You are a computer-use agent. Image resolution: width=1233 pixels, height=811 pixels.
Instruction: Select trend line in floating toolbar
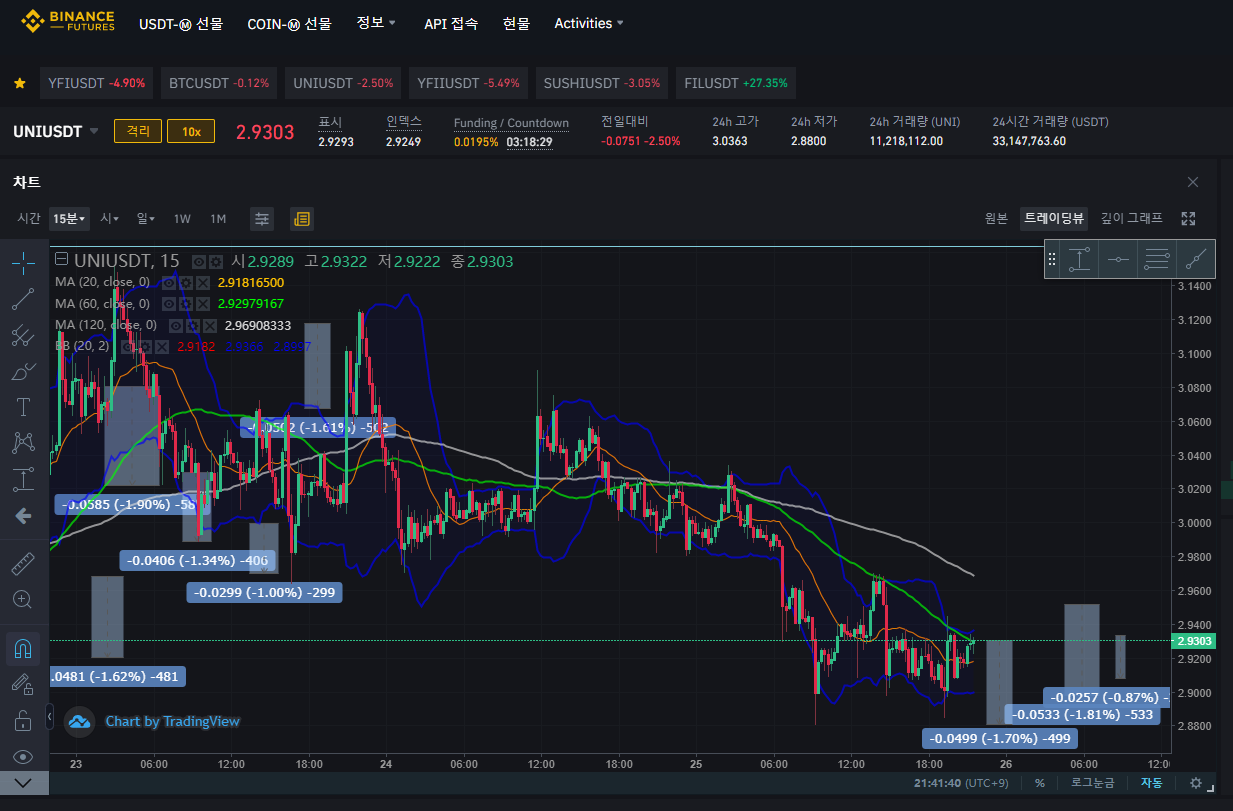pyautogui.click(x=1196, y=260)
